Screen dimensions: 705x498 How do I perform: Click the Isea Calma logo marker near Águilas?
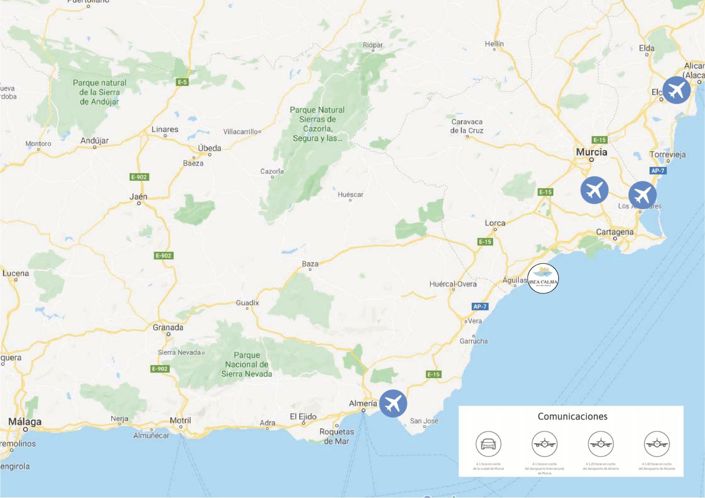tap(543, 279)
